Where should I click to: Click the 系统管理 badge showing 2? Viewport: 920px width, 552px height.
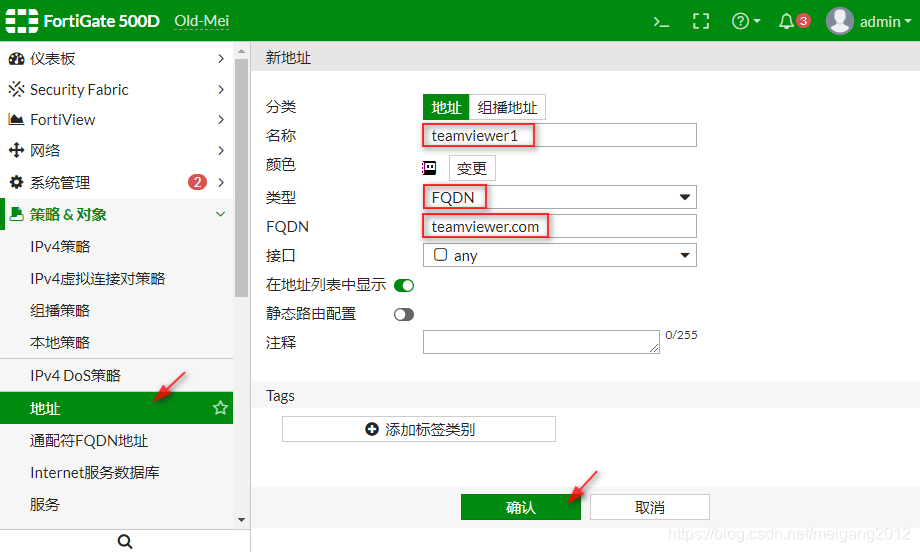(x=197, y=182)
